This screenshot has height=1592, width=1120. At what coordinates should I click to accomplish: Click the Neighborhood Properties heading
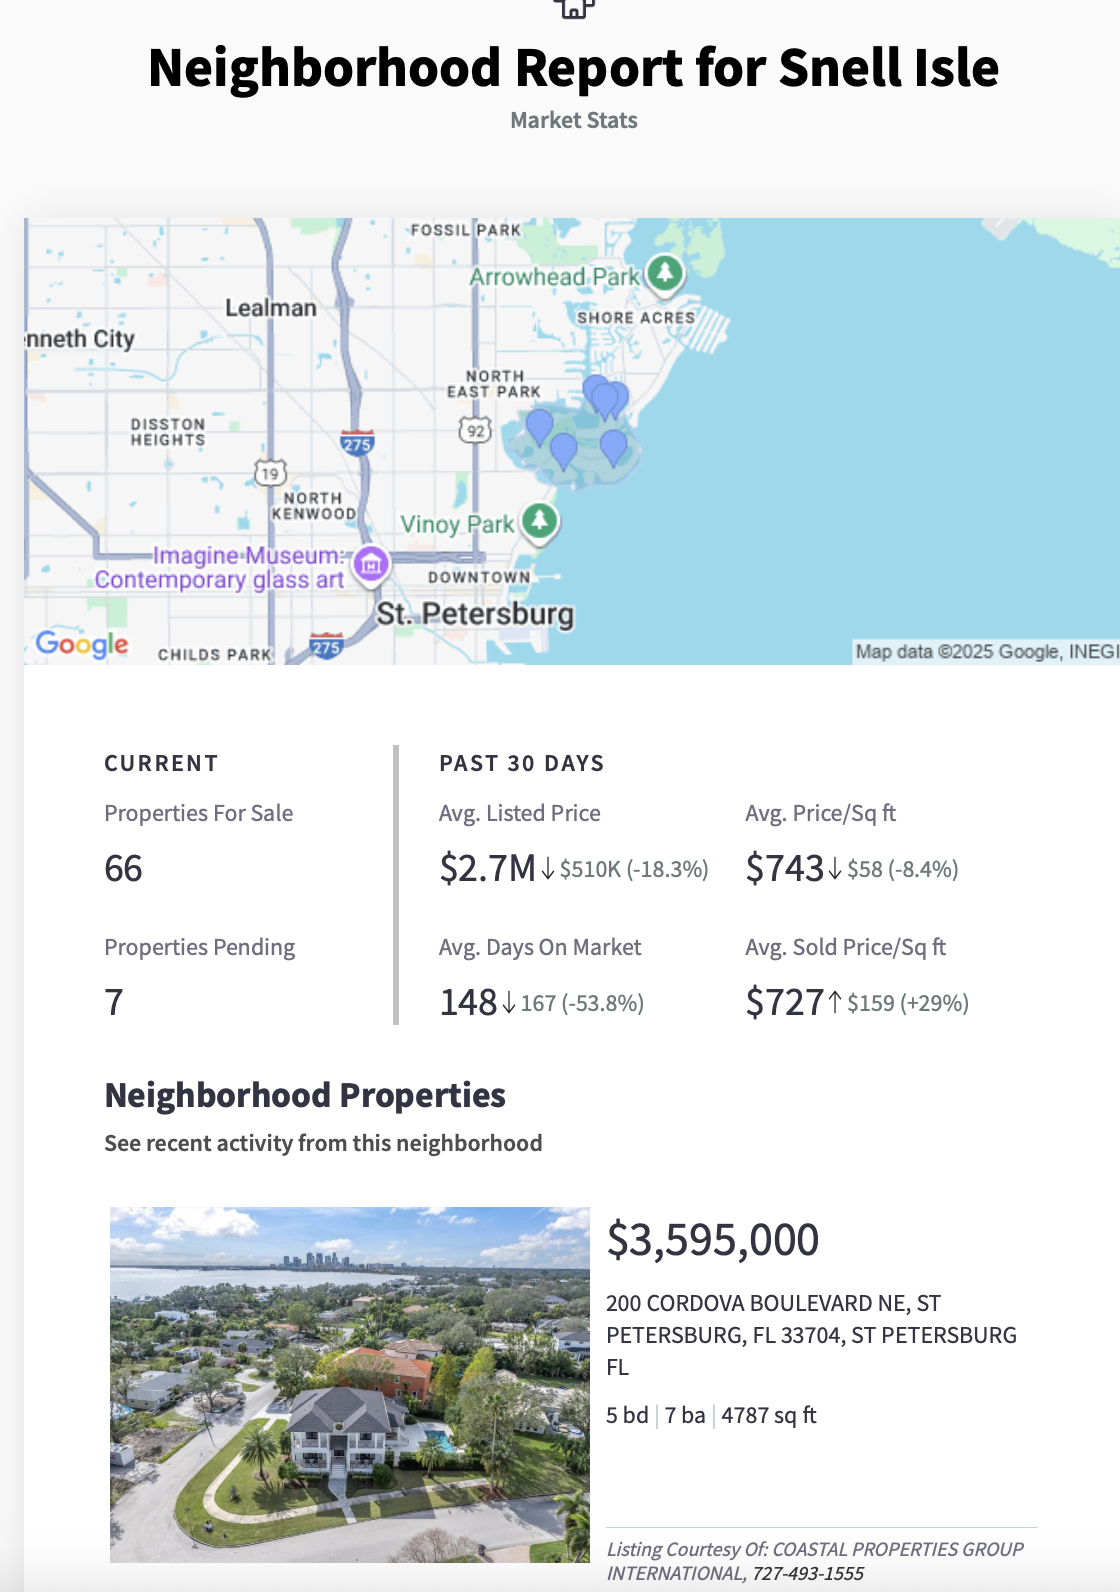point(305,1095)
